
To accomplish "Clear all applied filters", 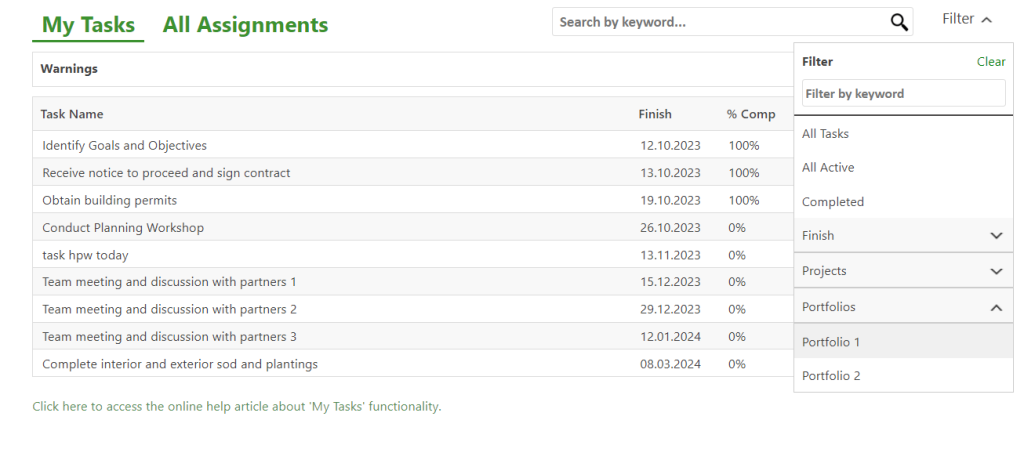I will tap(990, 62).
